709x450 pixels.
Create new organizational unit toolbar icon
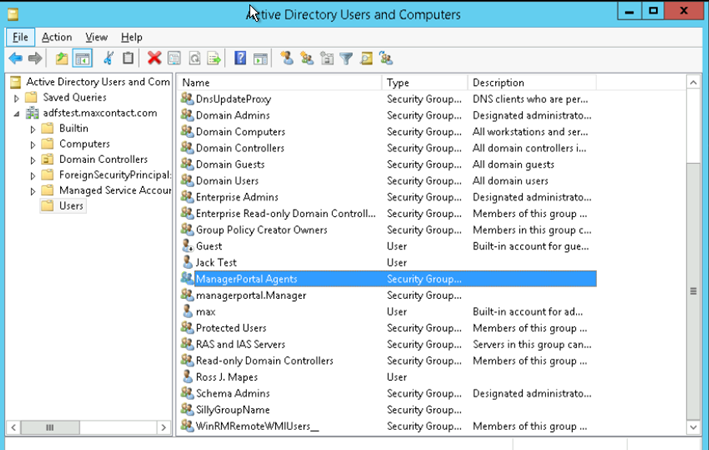pos(326,58)
